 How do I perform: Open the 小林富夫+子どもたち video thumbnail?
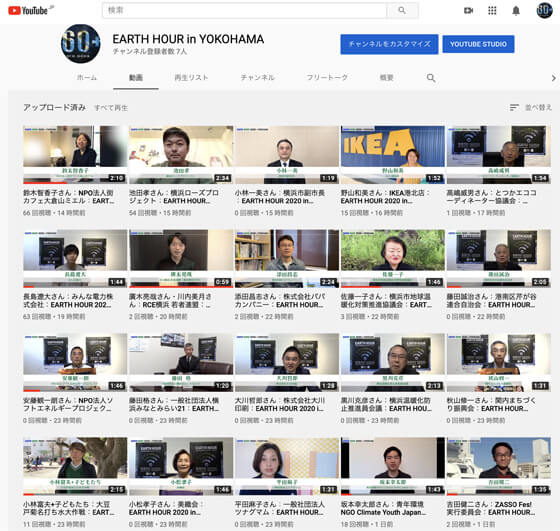tap(75, 466)
